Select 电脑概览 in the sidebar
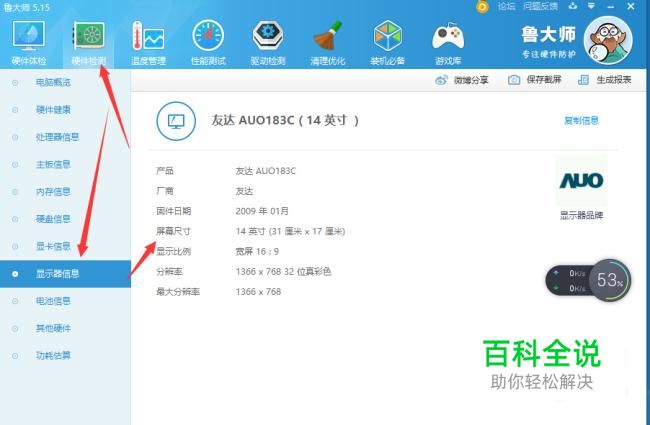The width and height of the screenshot is (650, 425). (53, 83)
